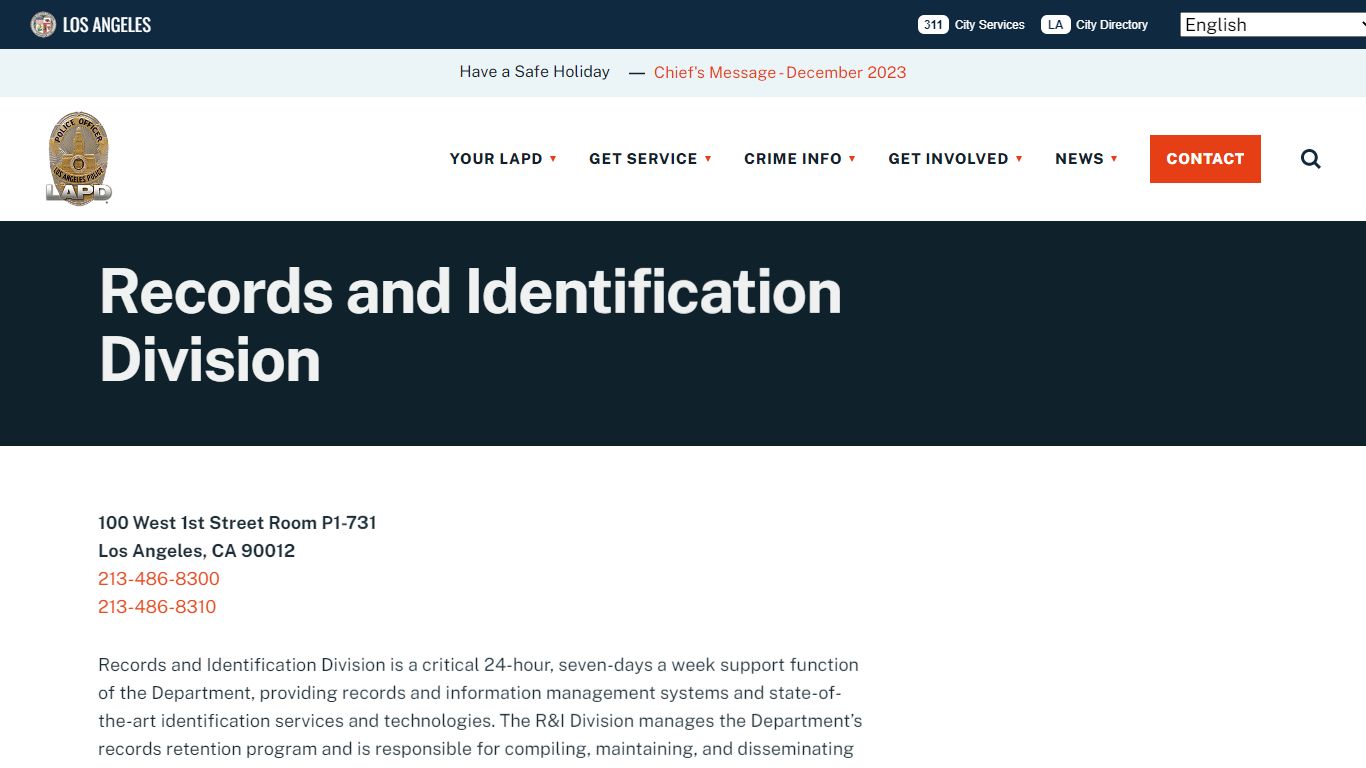Click the City Directory link text
Screen dimensions: 1366x768
[x=1112, y=25]
